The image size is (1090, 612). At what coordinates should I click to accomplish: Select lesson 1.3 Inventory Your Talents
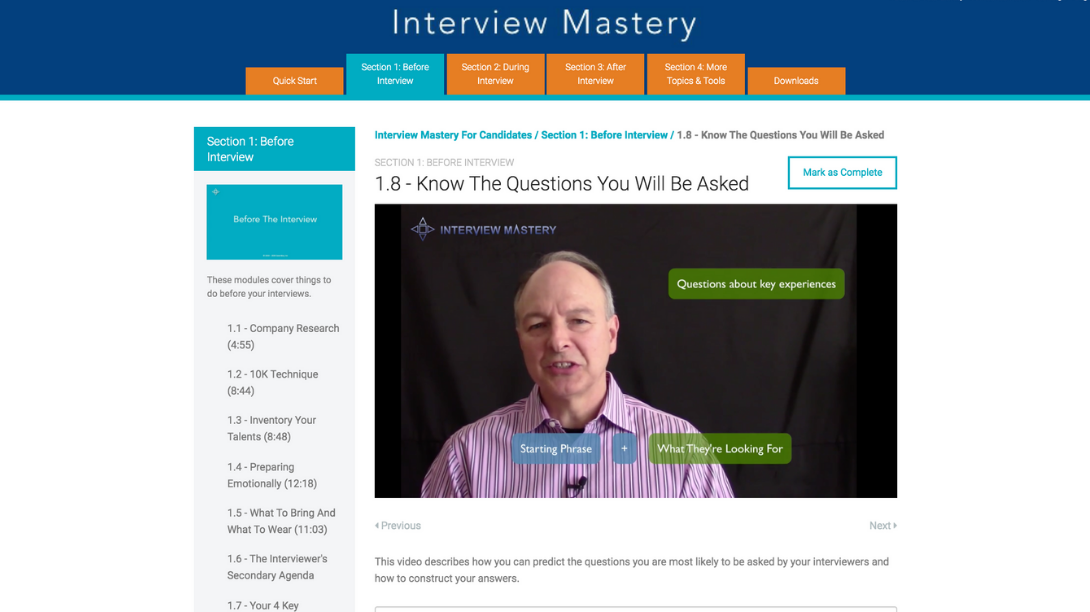pyautogui.click(x=271, y=428)
